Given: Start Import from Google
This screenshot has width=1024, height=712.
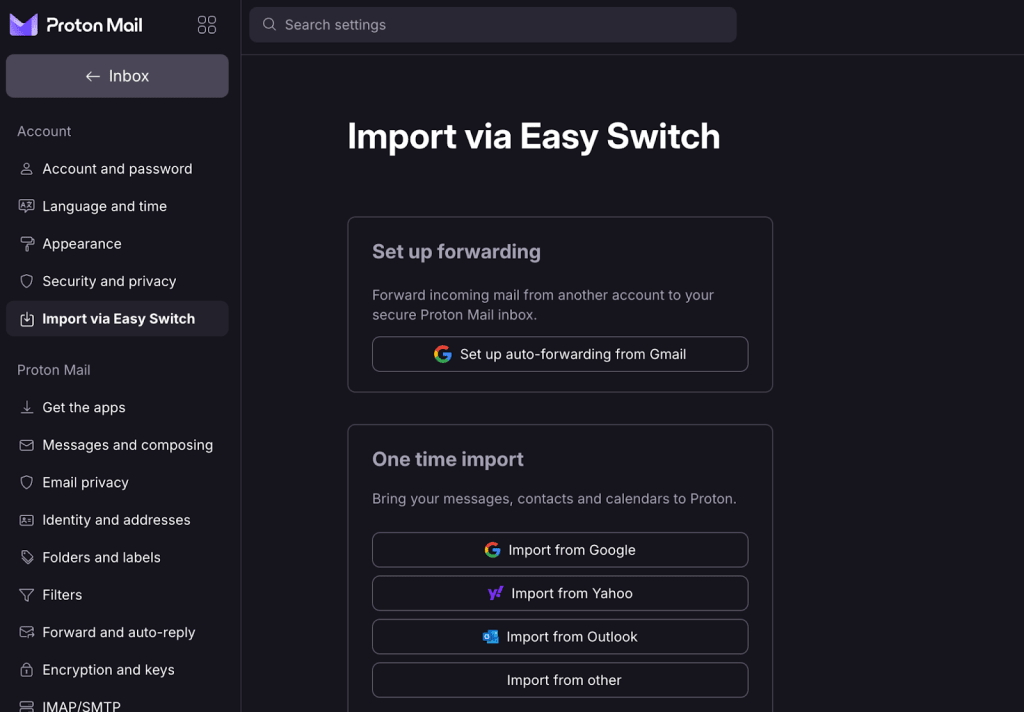Looking at the screenshot, I should tap(560, 550).
